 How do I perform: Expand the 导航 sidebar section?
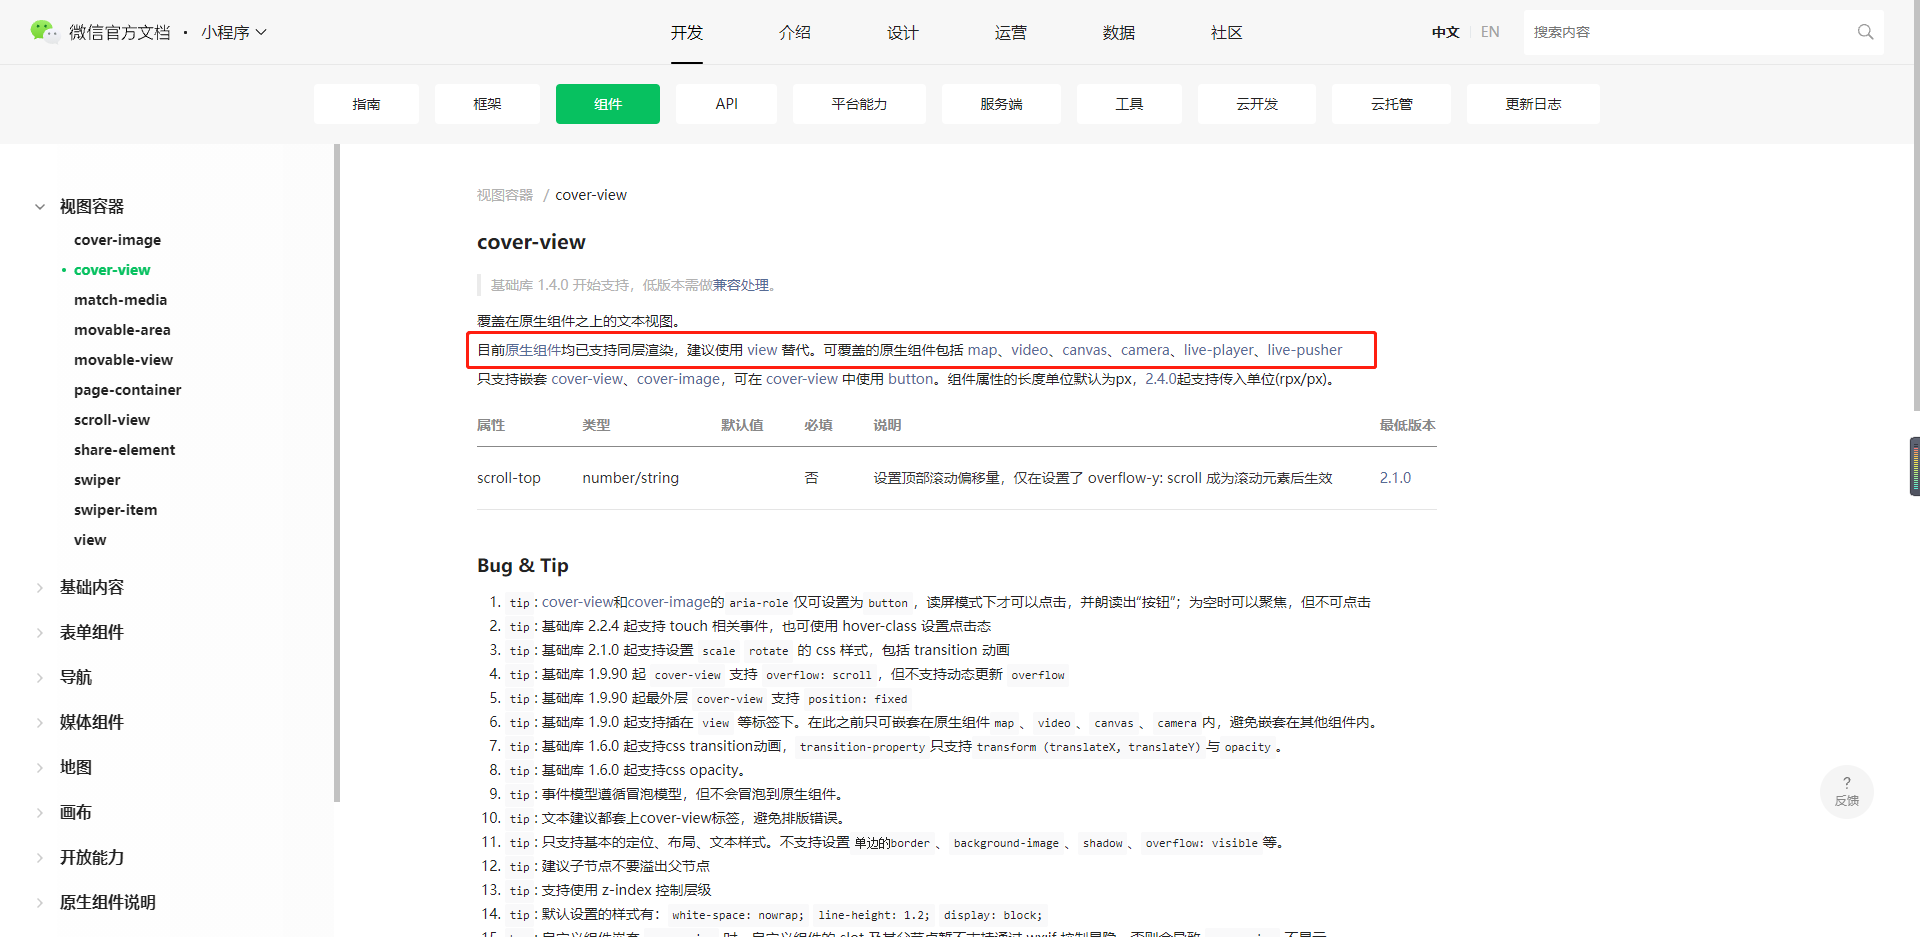(40, 677)
